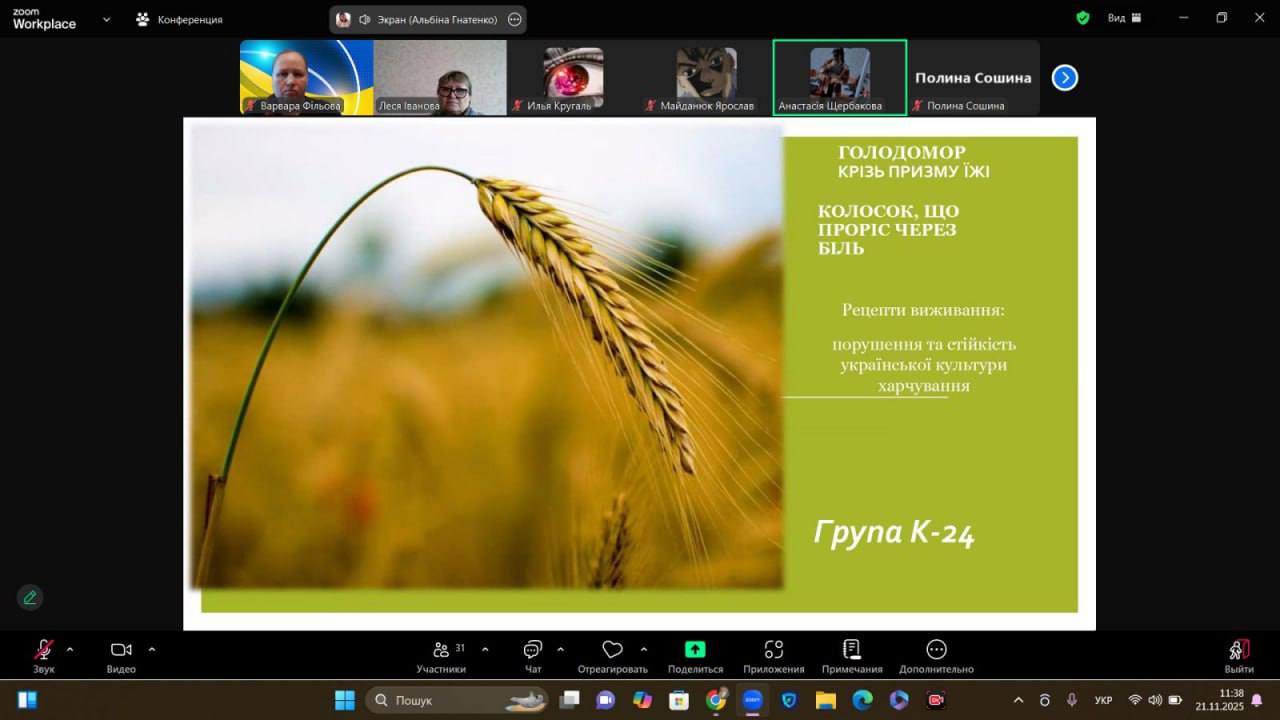1280x720 pixels.
Task: Open the Вид view layout menu
Action: [x=1124, y=18]
